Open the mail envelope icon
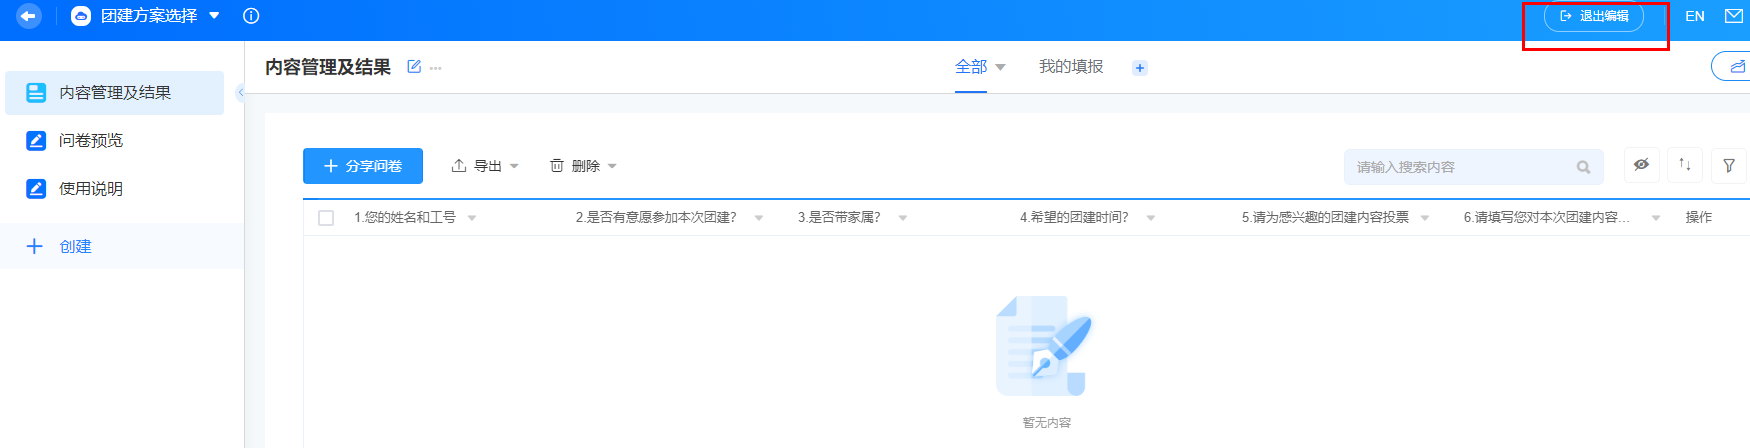 pyautogui.click(x=1734, y=16)
